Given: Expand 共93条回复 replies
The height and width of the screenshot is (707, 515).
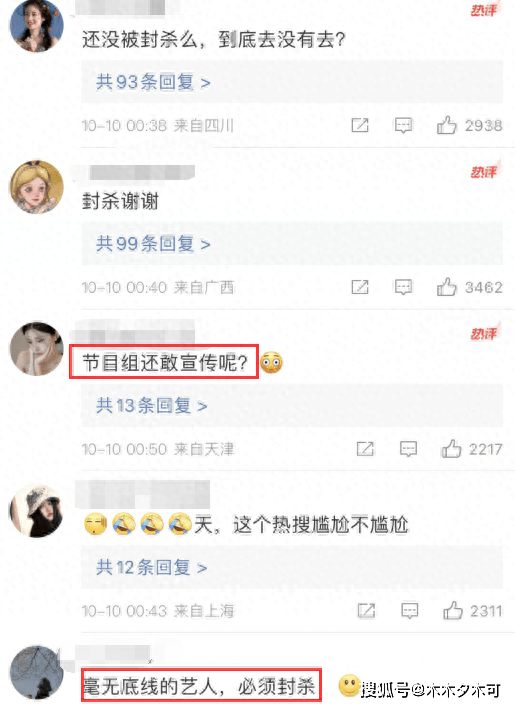Looking at the screenshot, I should (153, 82).
